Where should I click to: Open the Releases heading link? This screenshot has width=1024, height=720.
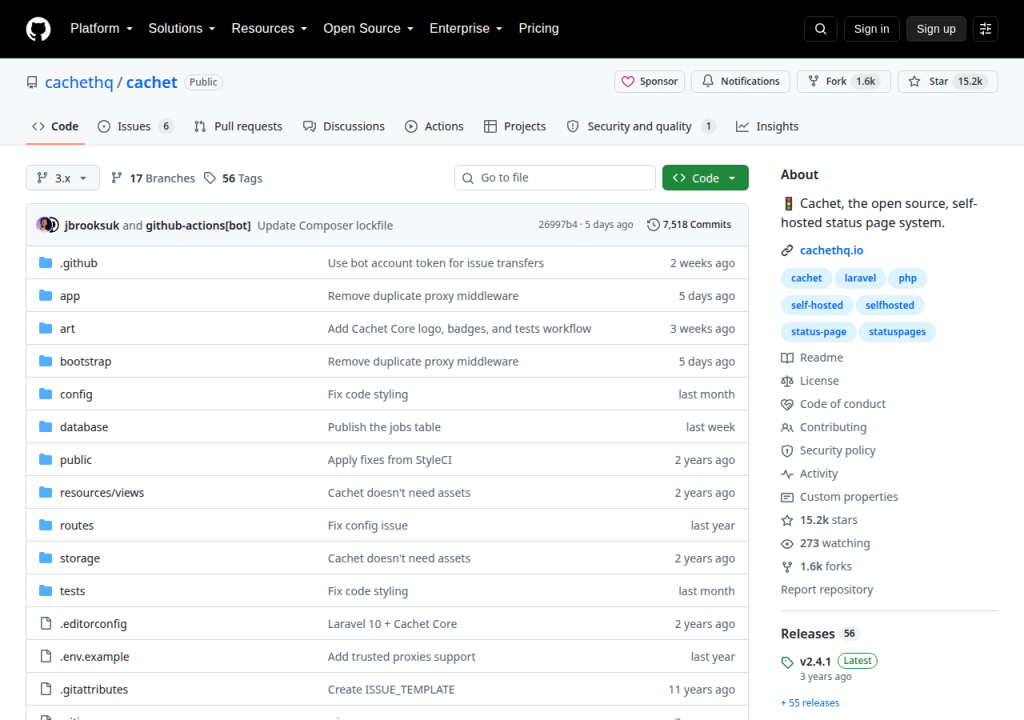(808, 634)
